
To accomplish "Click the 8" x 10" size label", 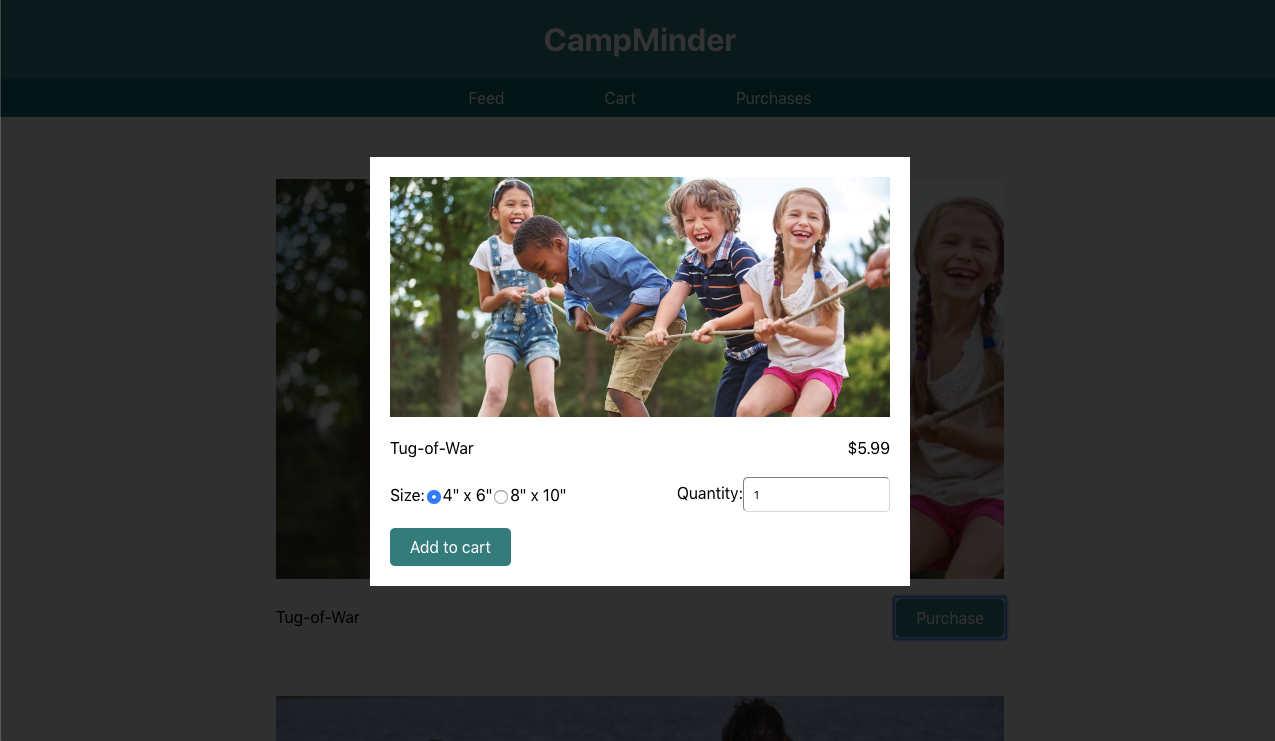I will click(538, 495).
